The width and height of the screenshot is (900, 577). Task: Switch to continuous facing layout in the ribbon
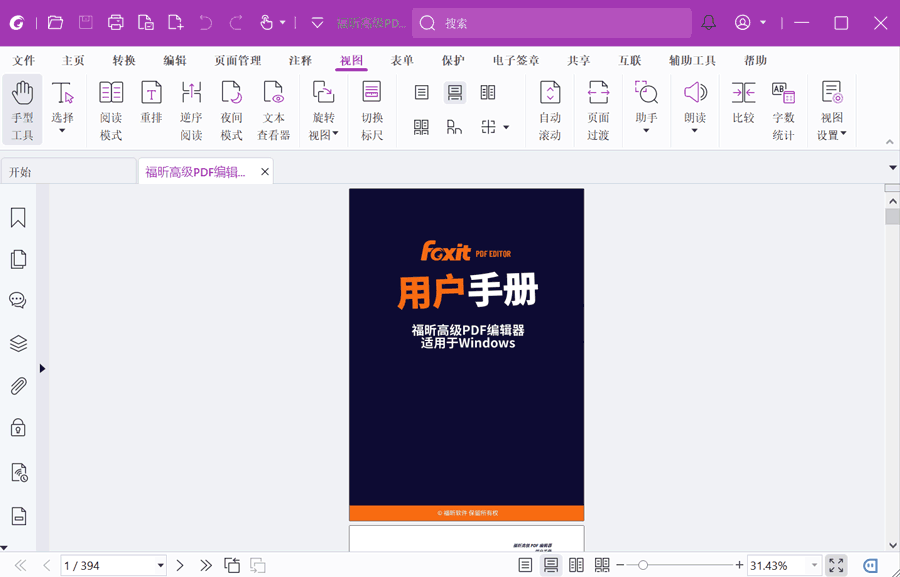click(x=421, y=127)
